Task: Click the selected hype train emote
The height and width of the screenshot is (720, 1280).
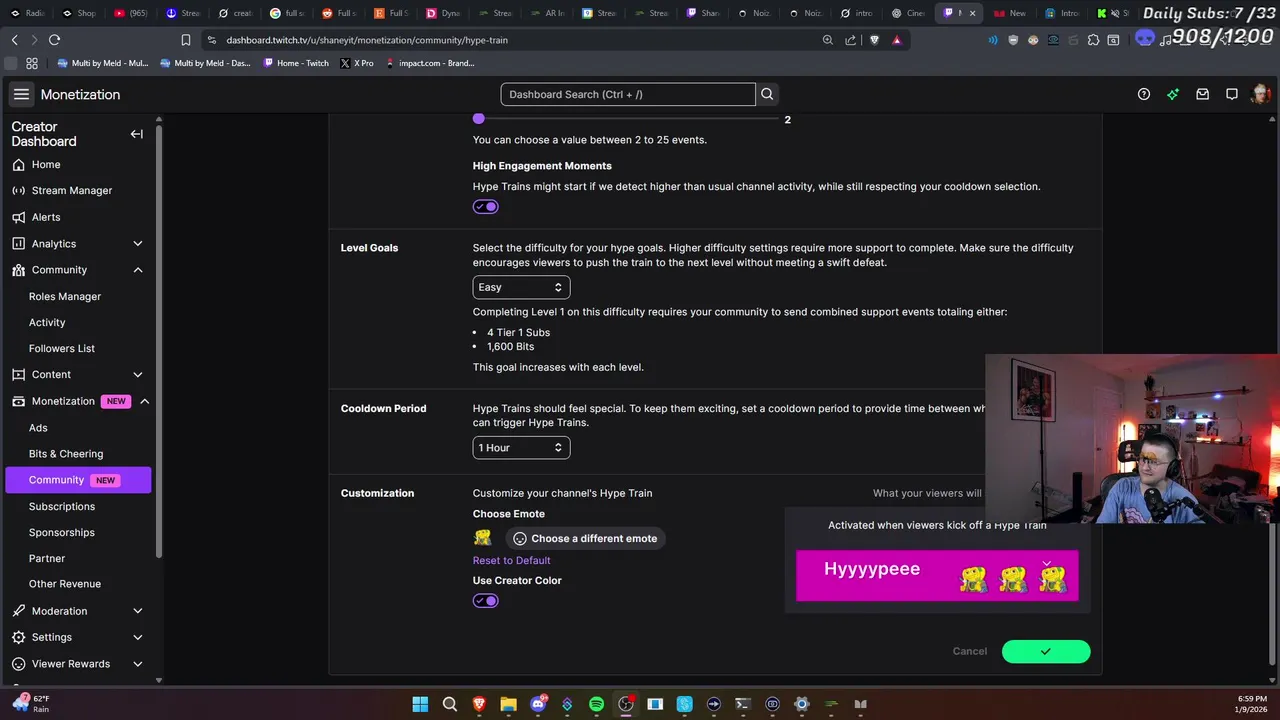Action: pos(483,538)
